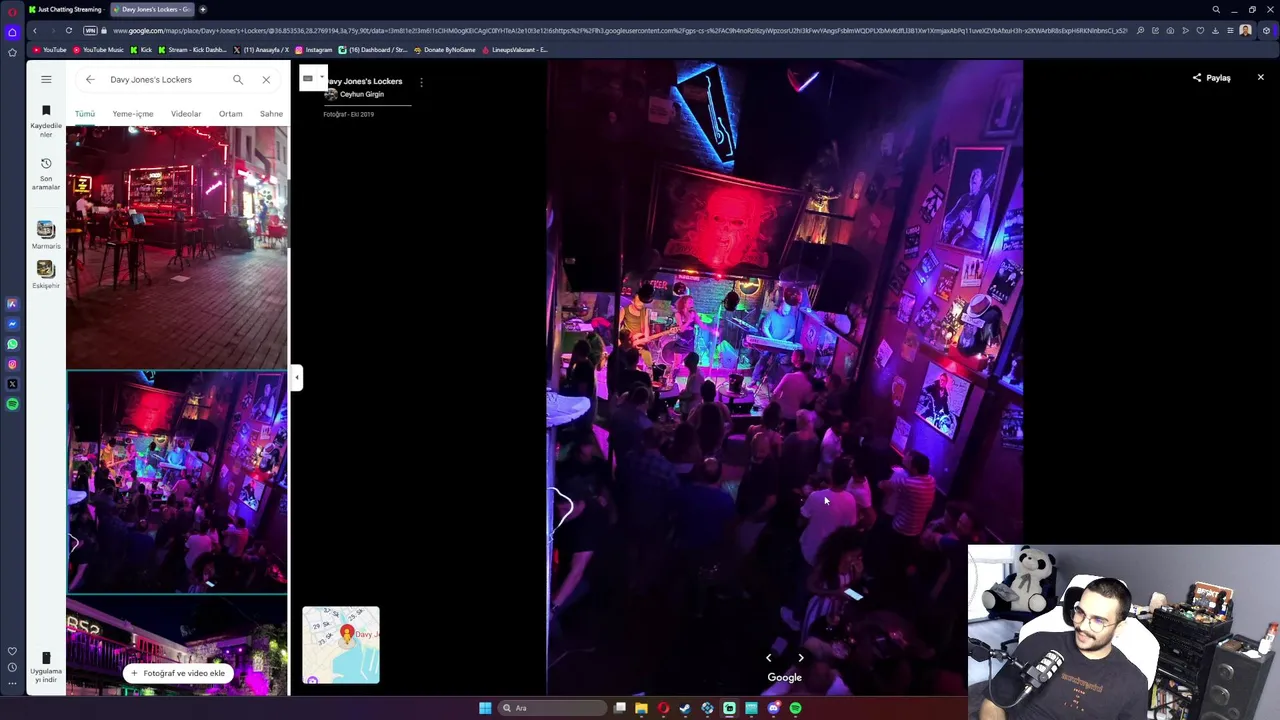Click the Paylaş share button

pos(1212,78)
